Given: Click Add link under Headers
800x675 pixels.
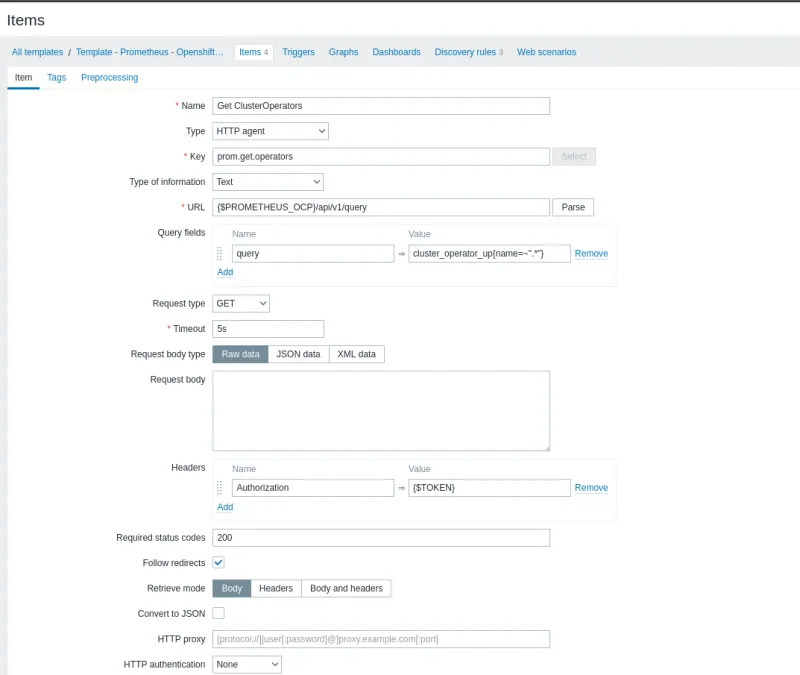Looking at the screenshot, I should tap(225, 507).
